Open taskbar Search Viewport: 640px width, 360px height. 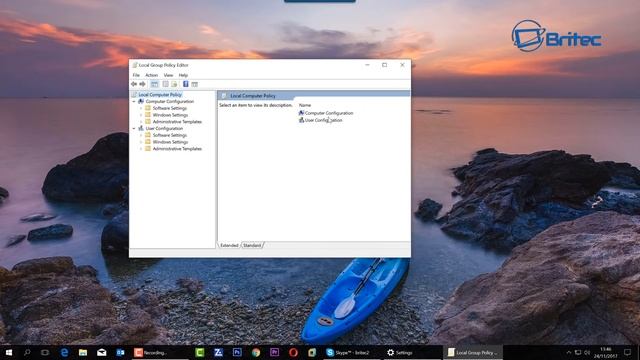tap(27, 352)
